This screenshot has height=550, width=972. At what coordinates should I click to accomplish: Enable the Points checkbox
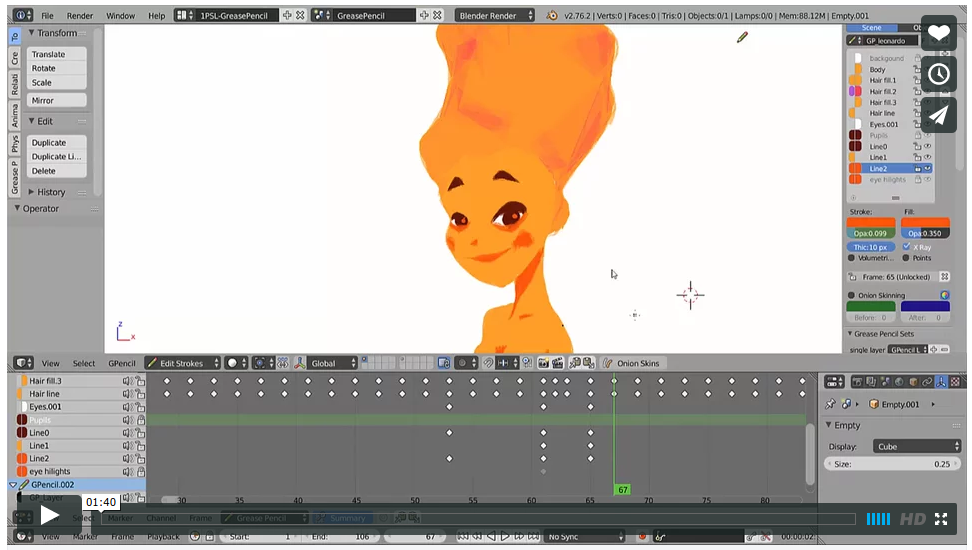coord(906,258)
